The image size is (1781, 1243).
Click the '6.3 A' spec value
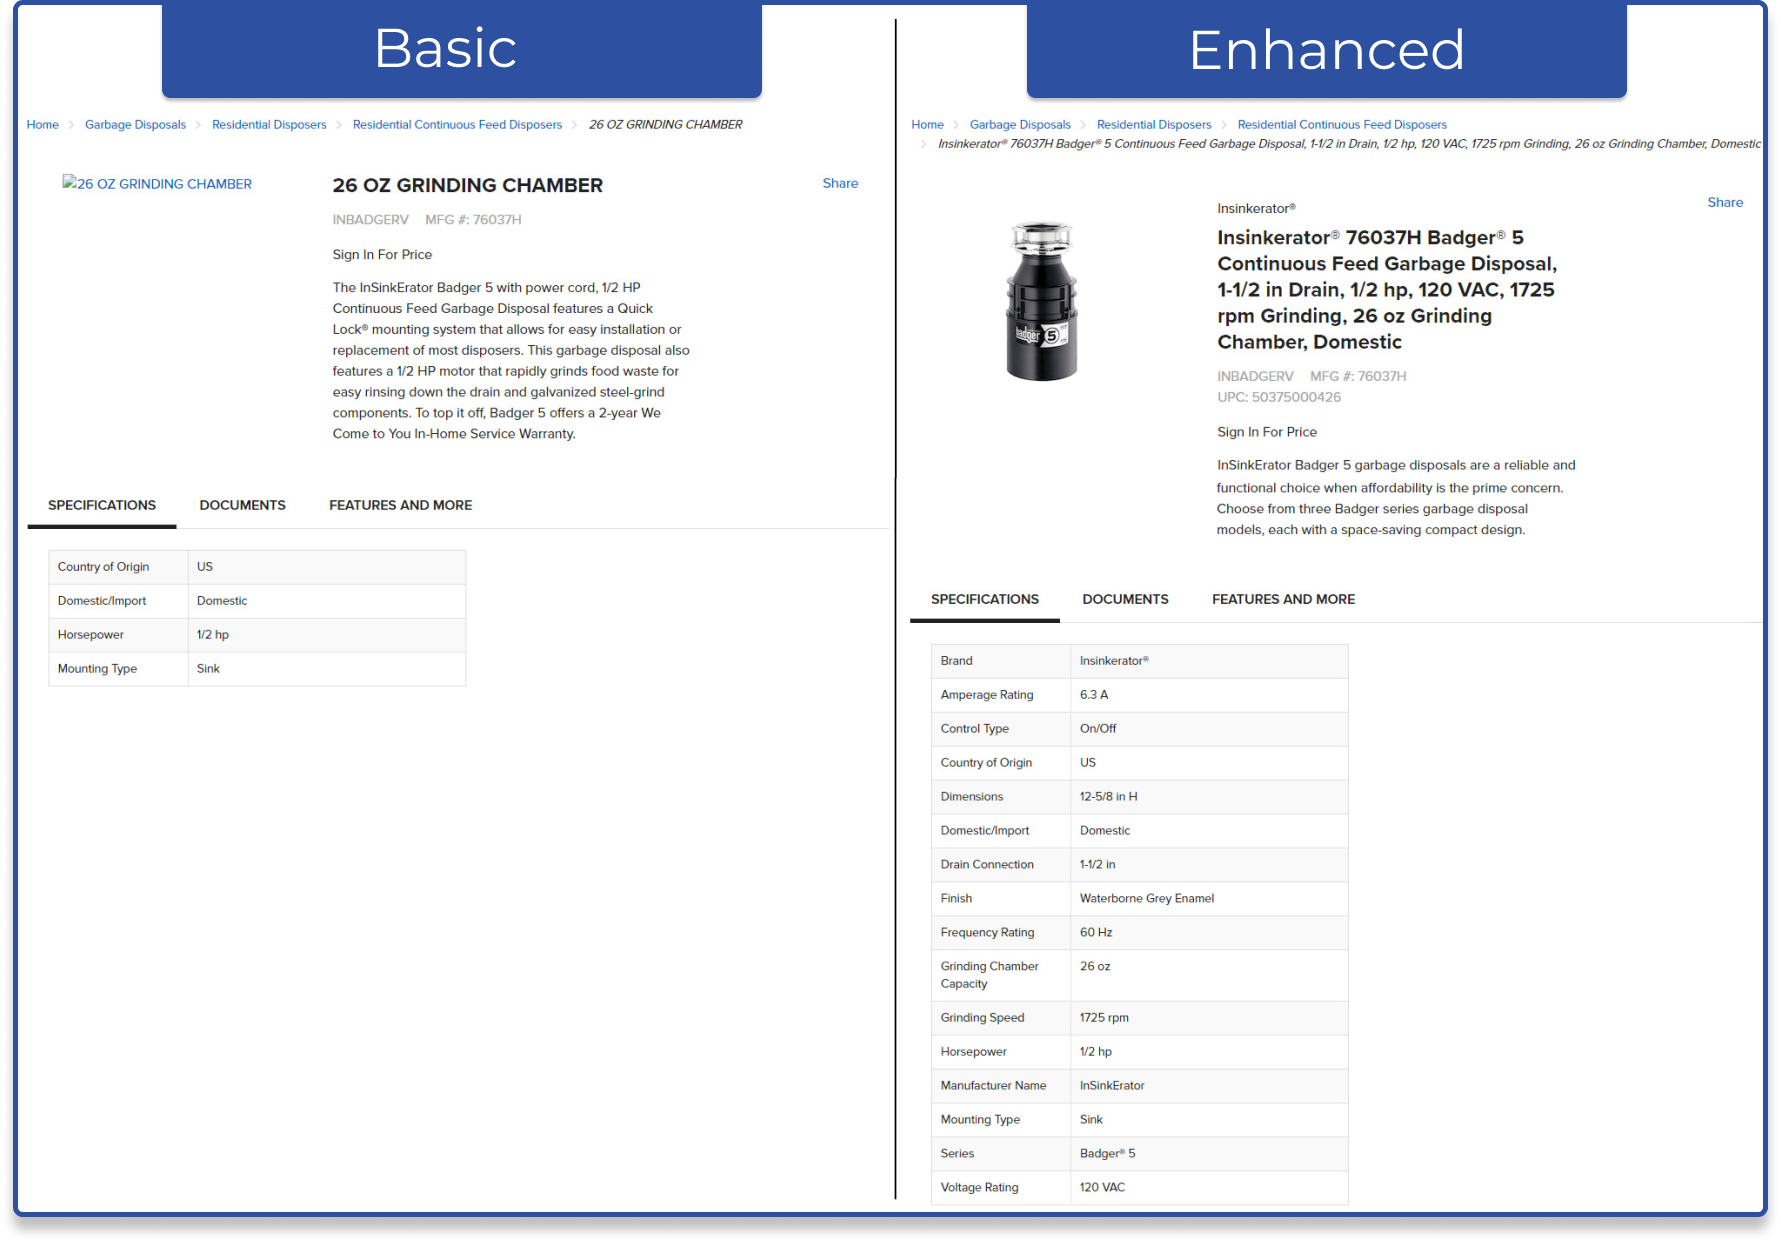coord(1094,695)
